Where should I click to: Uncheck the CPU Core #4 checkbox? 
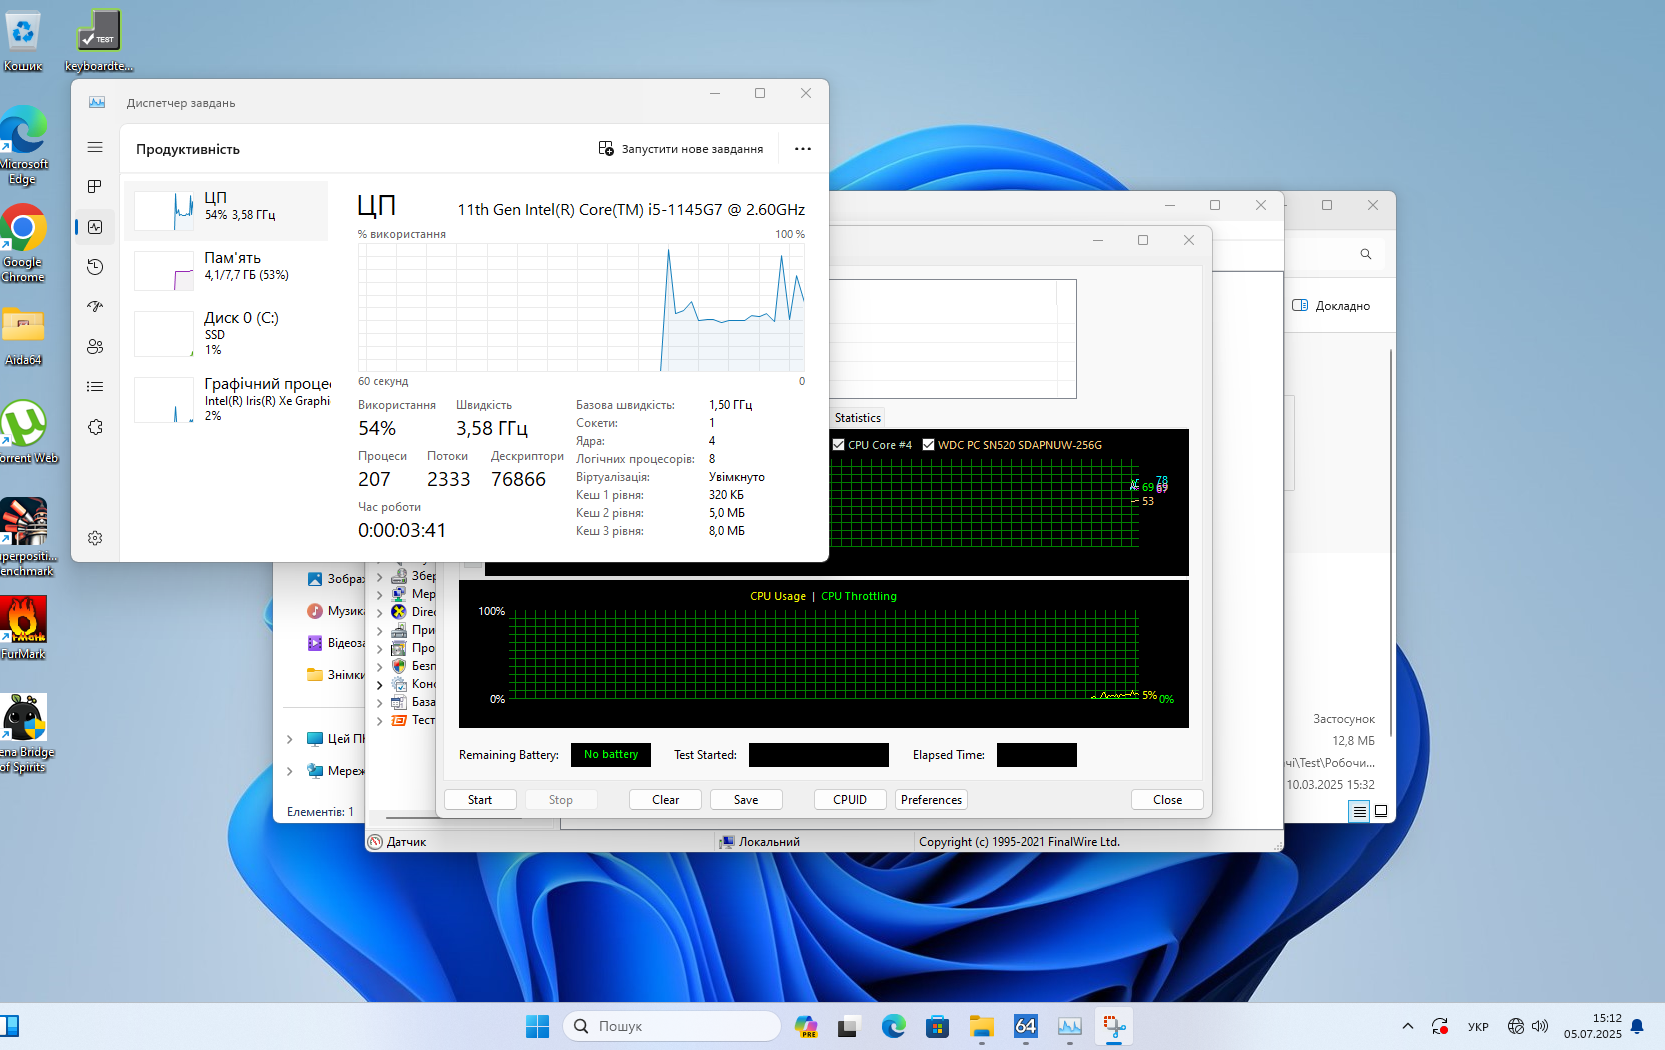(x=839, y=445)
